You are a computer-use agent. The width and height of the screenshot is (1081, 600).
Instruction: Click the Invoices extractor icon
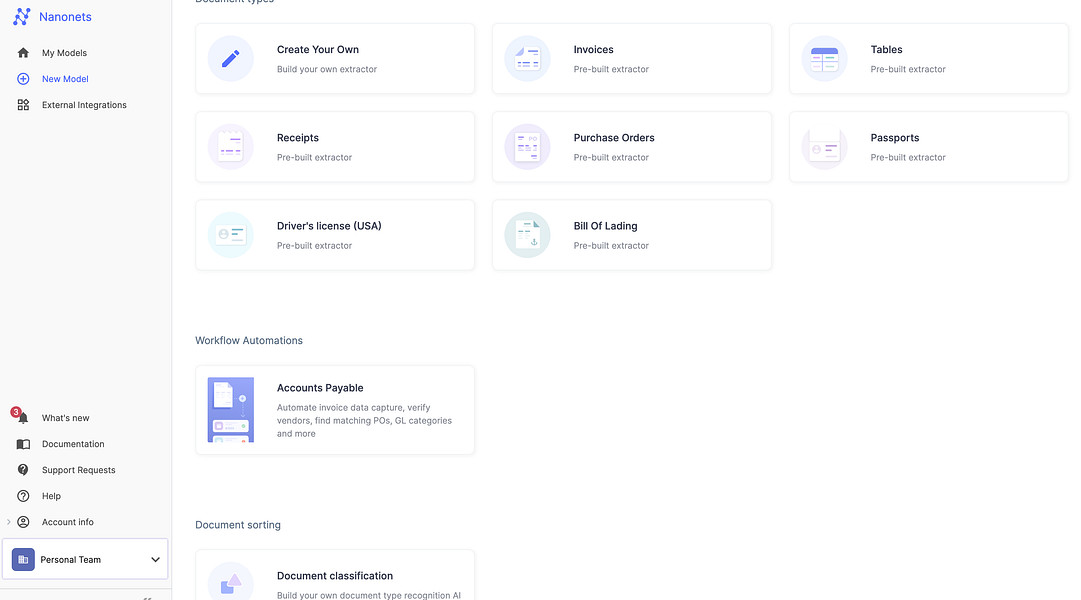point(527,58)
